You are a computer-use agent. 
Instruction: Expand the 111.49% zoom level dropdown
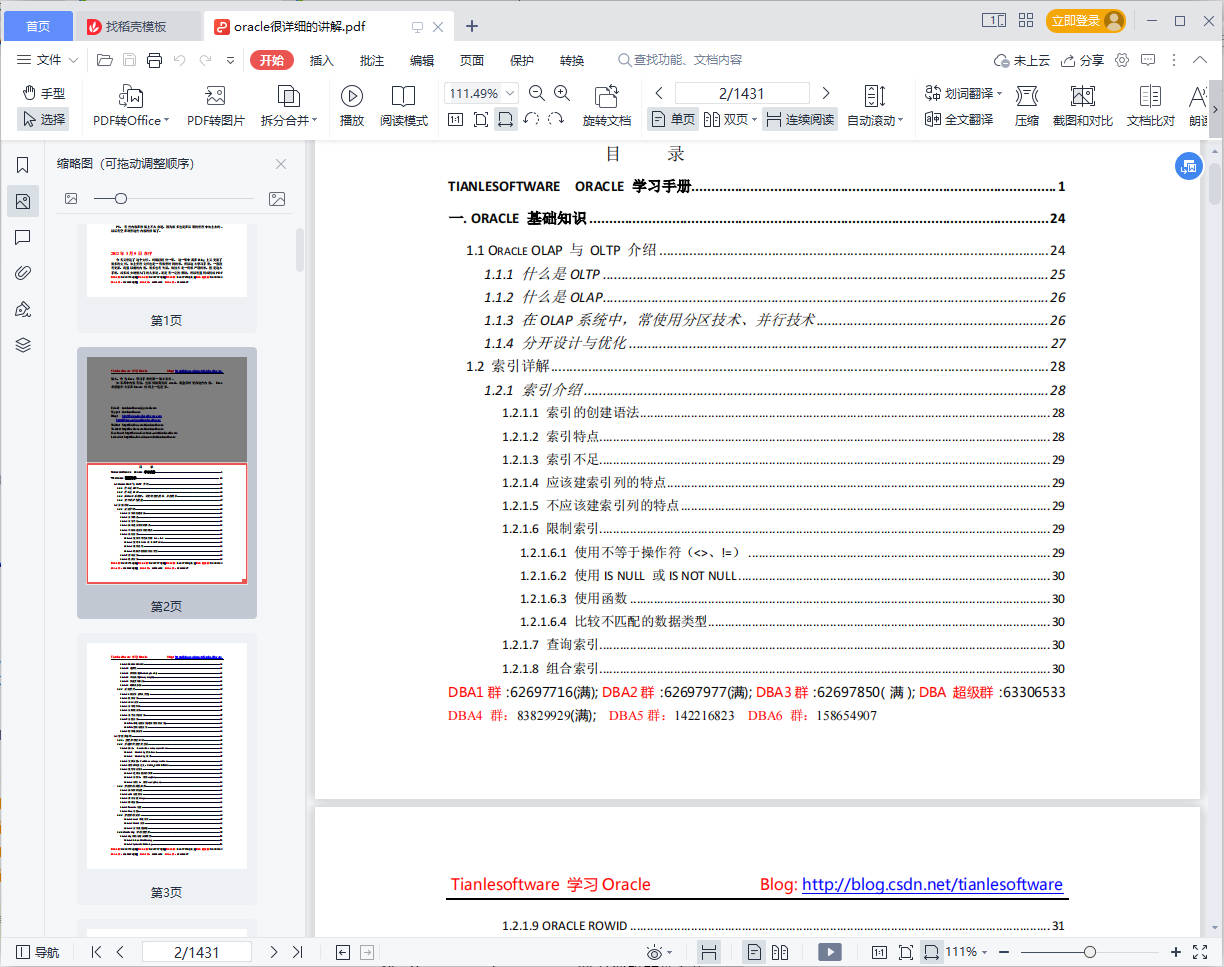pyautogui.click(x=510, y=93)
